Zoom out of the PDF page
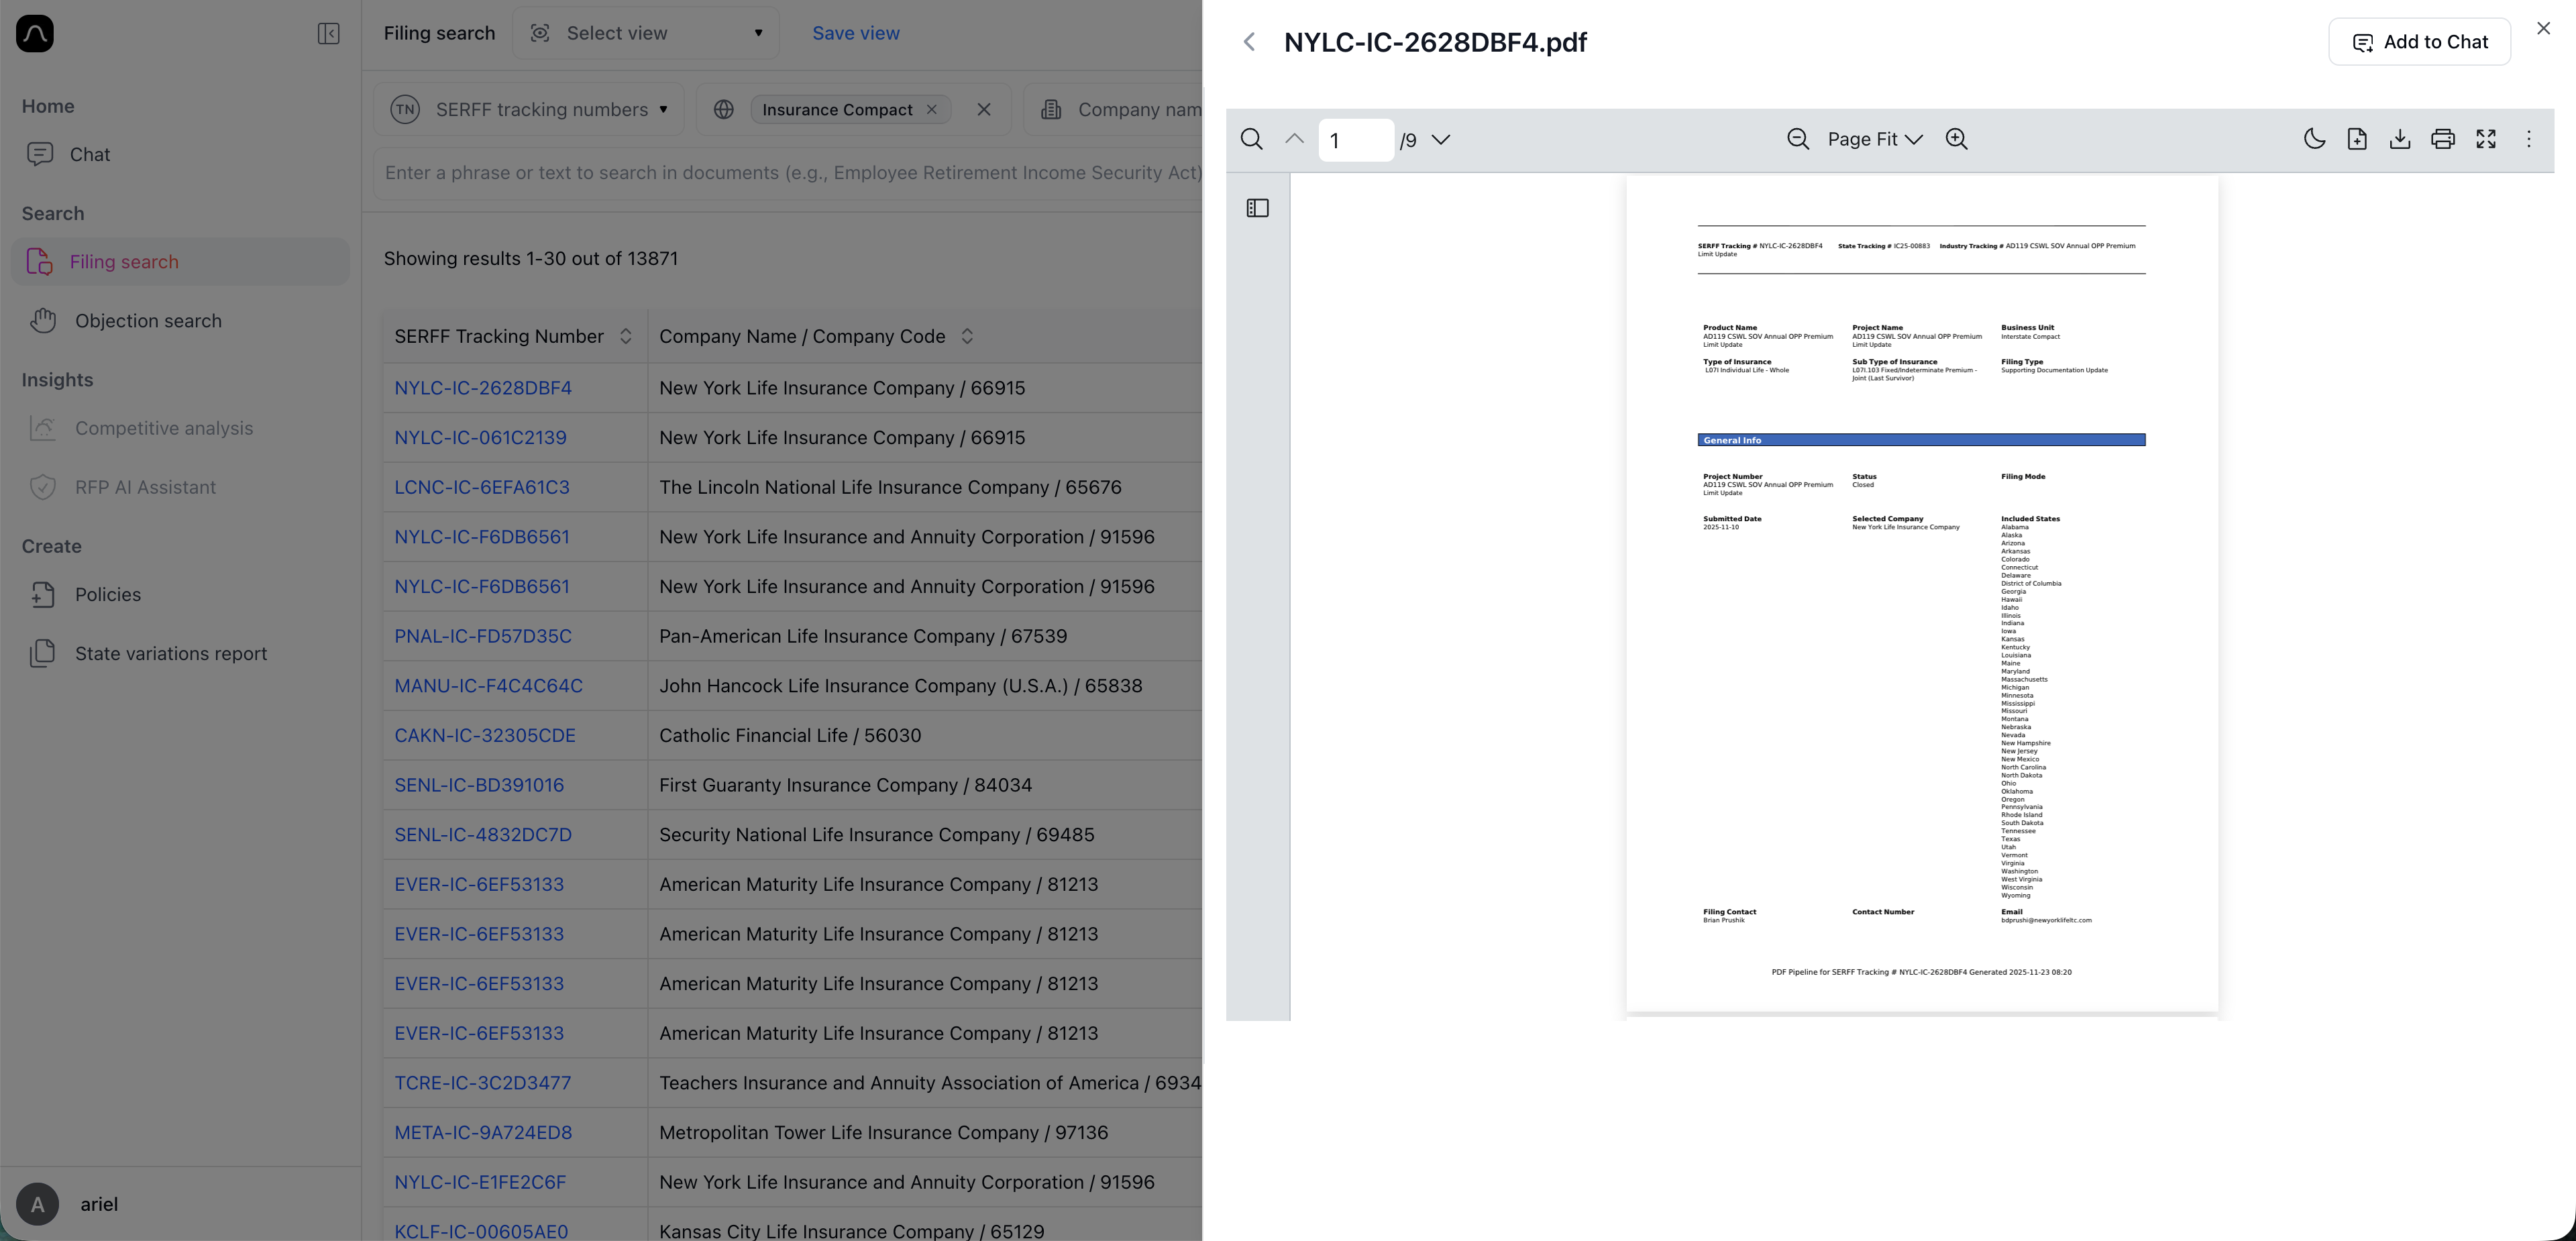Viewport: 2576px width, 1241px height. [1797, 139]
